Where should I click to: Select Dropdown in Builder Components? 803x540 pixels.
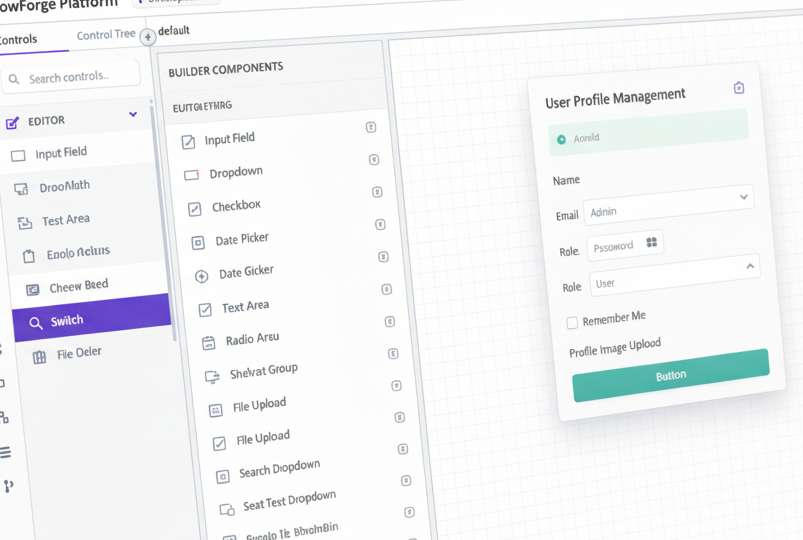pos(236,172)
